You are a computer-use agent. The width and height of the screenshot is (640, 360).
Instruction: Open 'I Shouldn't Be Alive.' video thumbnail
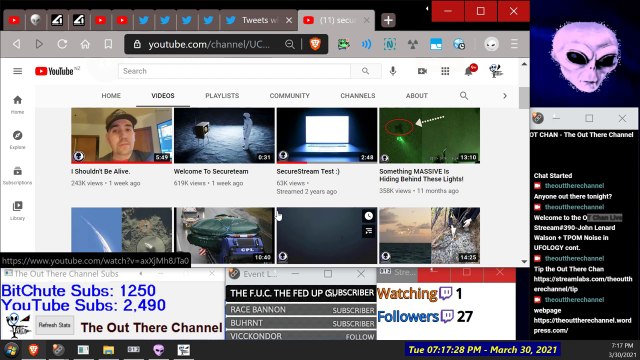click(x=121, y=136)
